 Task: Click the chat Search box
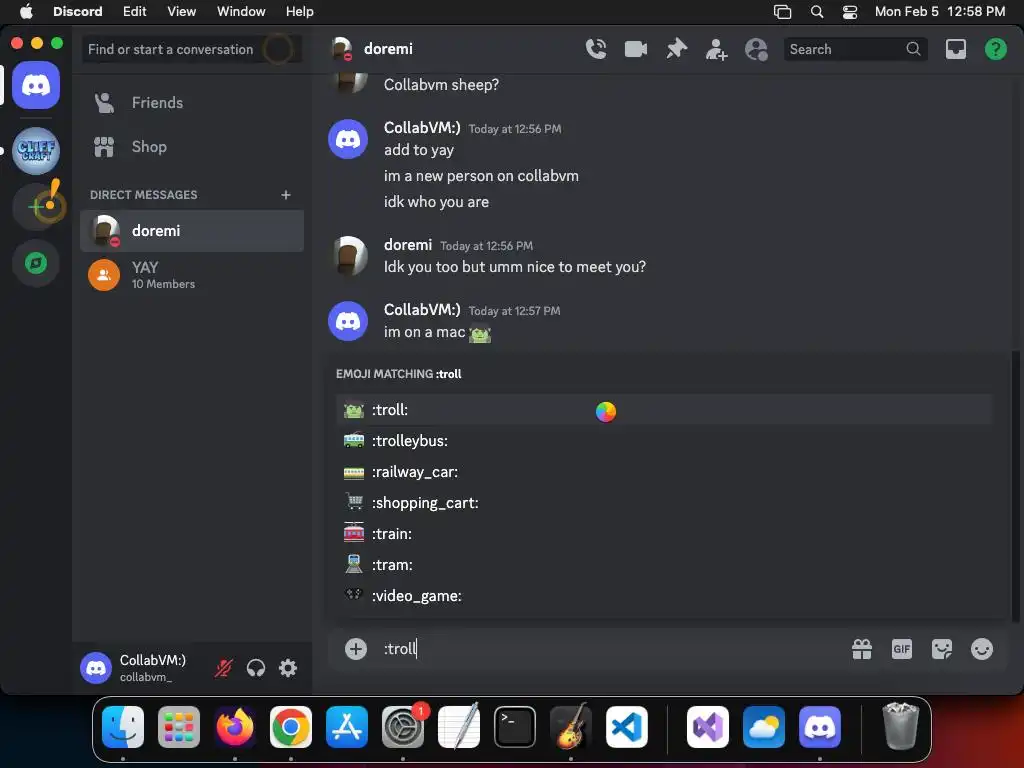point(856,49)
